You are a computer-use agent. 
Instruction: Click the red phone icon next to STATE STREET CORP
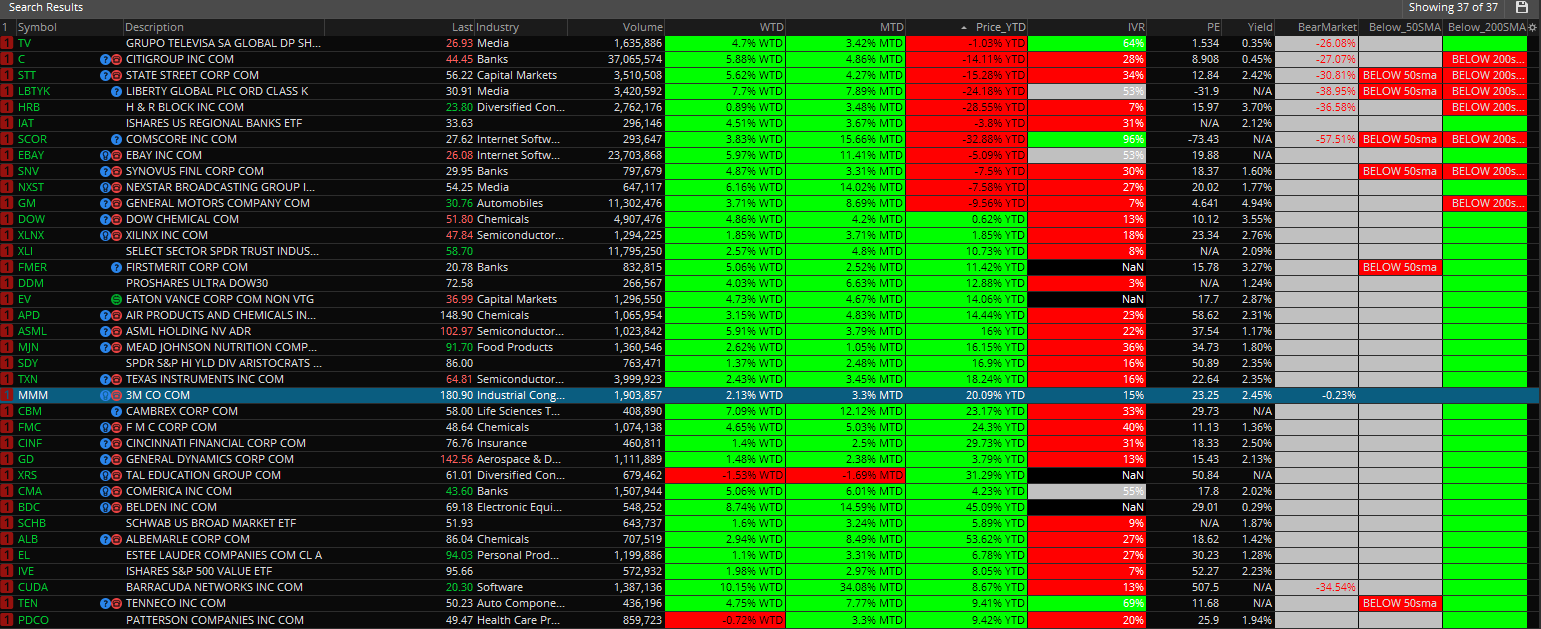pyautogui.click(x=119, y=75)
